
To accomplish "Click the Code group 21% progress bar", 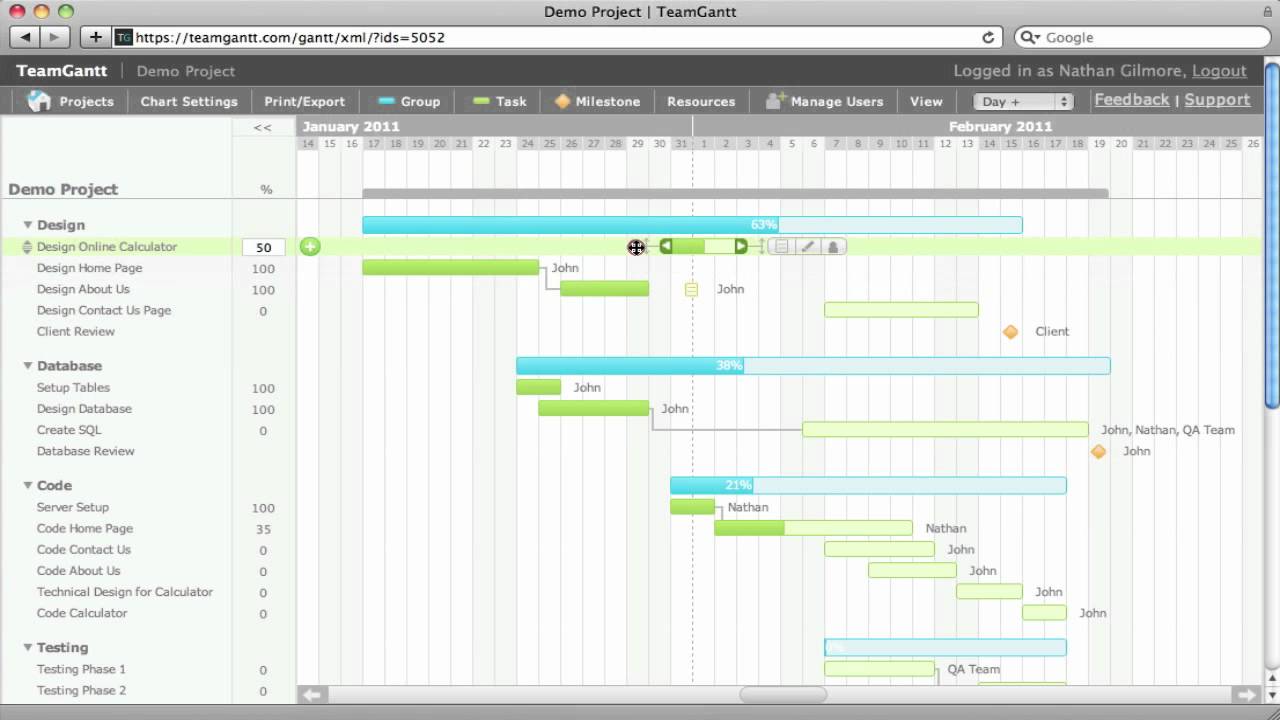I will pyautogui.click(x=868, y=485).
